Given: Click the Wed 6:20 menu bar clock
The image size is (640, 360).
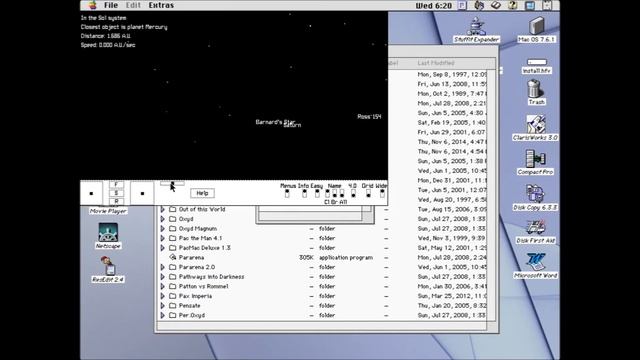Looking at the screenshot, I should pos(433,6).
